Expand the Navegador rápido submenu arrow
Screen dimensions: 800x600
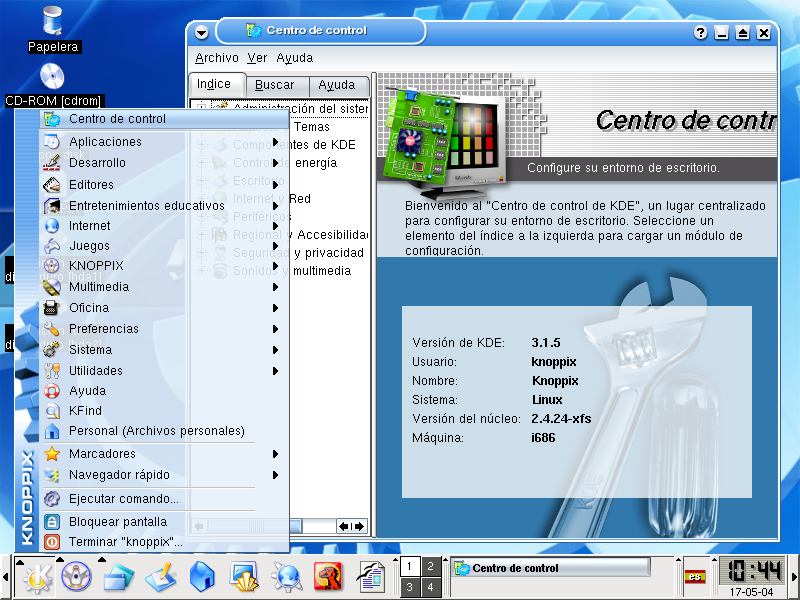pos(276,474)
